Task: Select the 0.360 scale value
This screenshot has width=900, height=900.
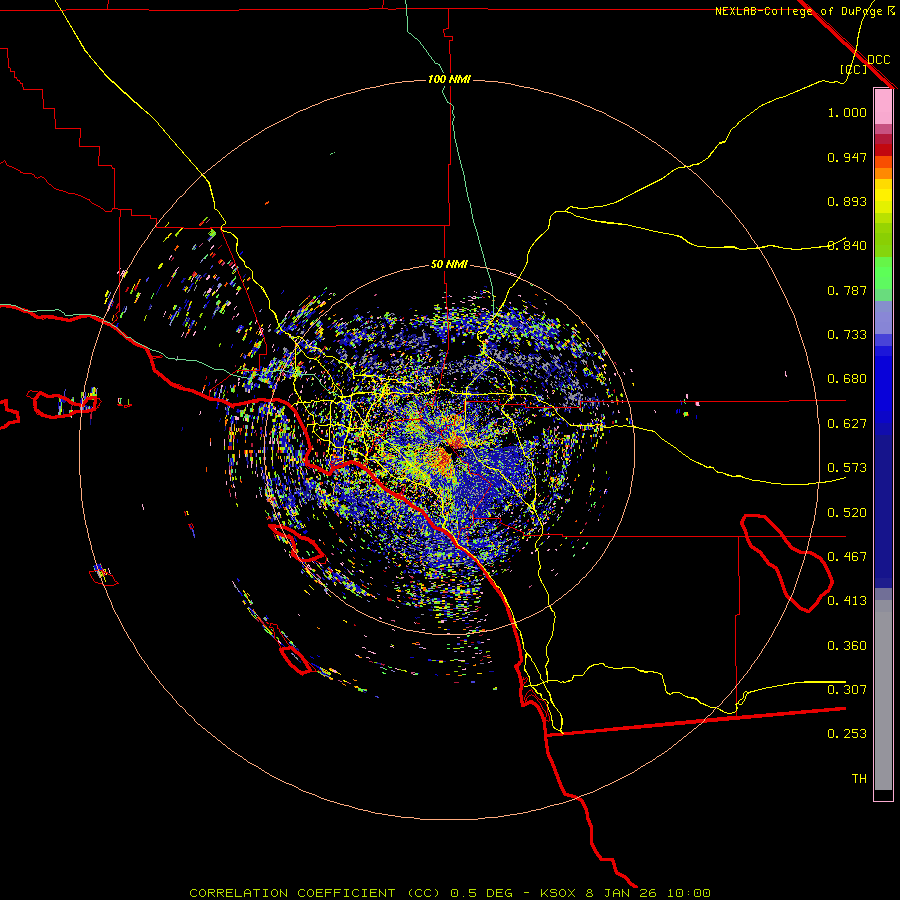Action: pos(847,646)
